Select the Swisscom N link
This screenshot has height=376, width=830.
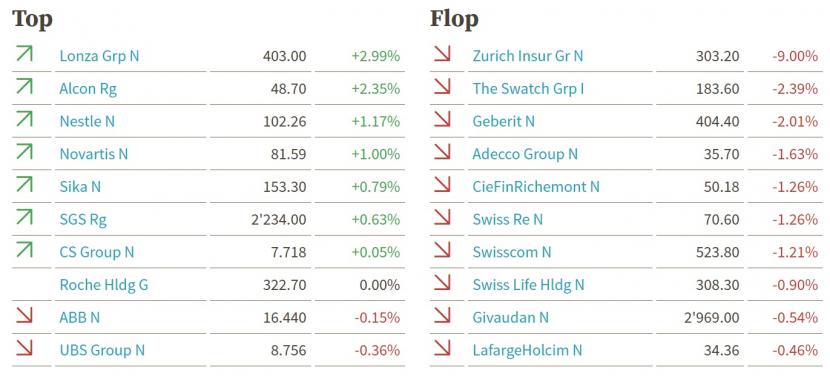[512, 252]
